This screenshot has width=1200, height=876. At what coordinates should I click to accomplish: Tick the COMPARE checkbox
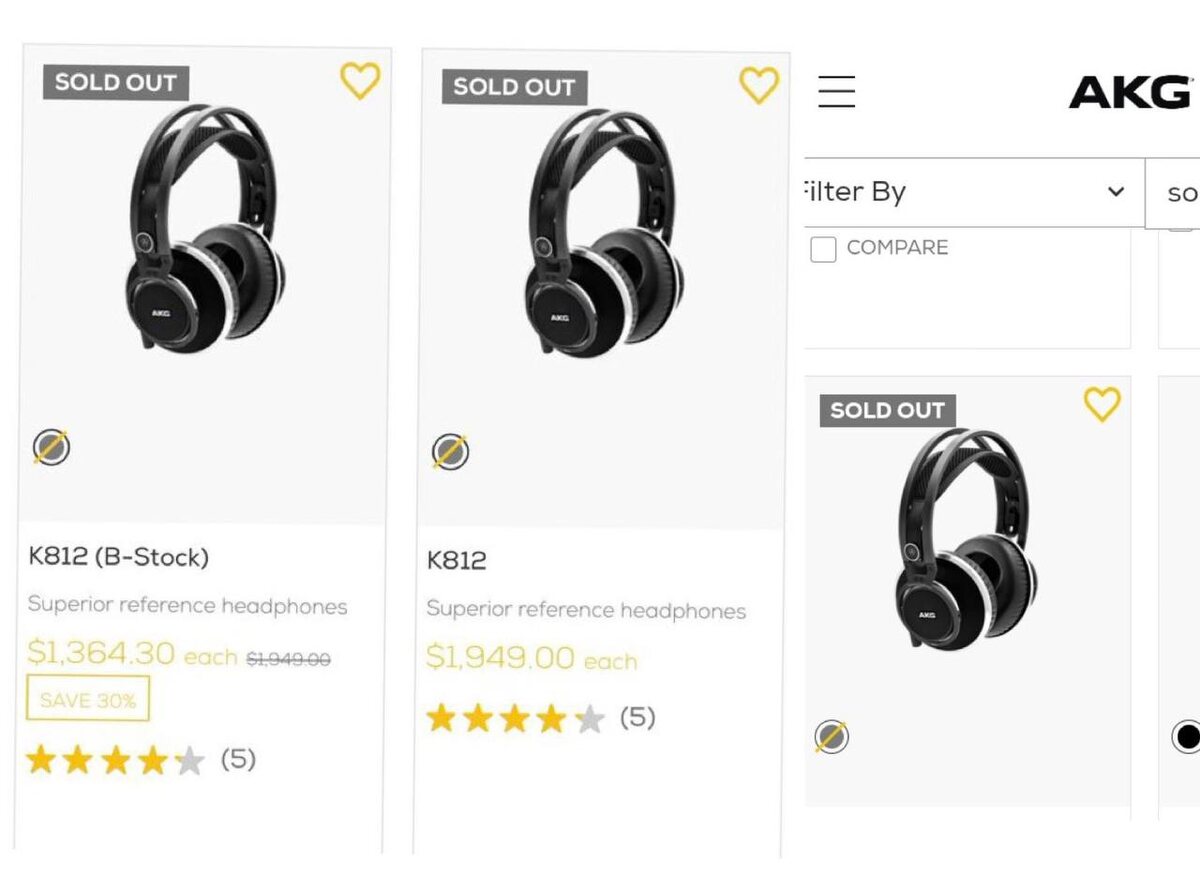click(823, 249)
